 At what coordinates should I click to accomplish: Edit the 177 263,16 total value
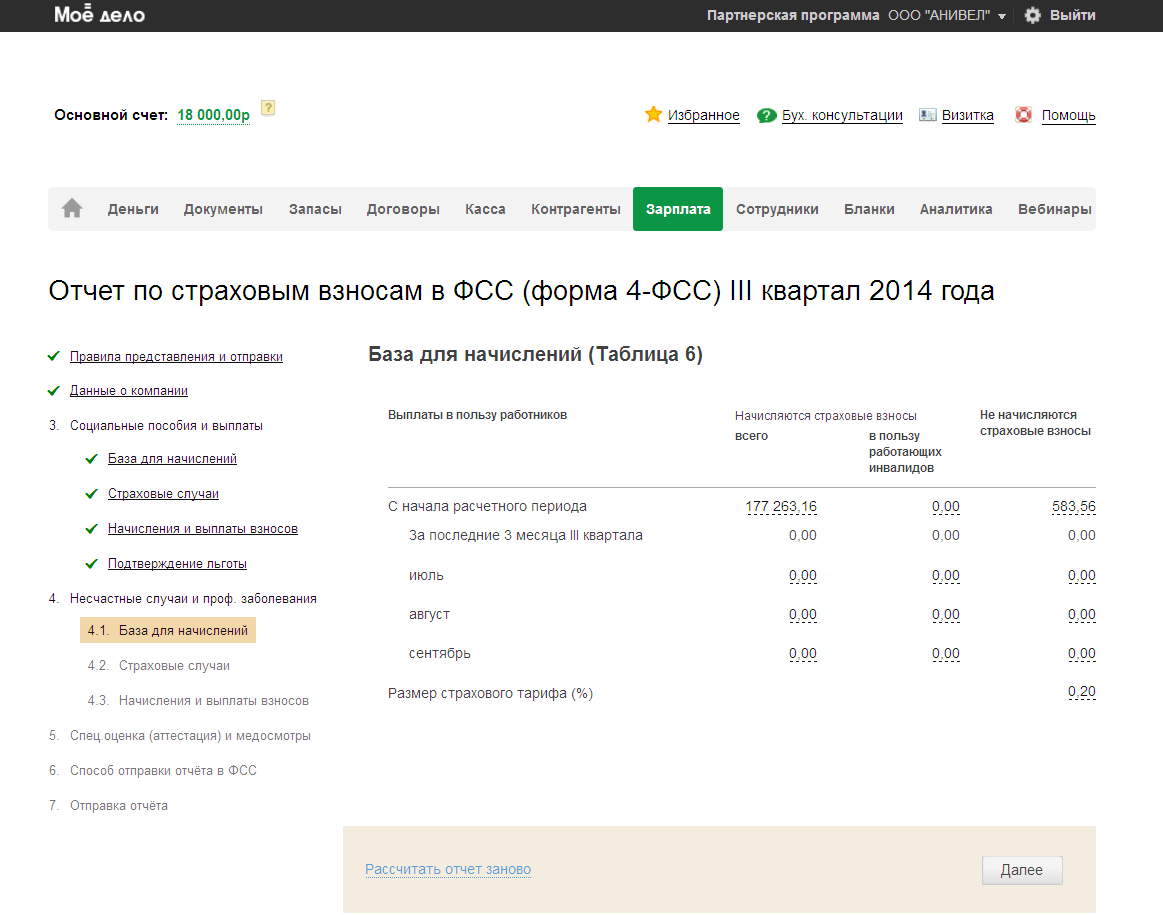coord(781,507)
